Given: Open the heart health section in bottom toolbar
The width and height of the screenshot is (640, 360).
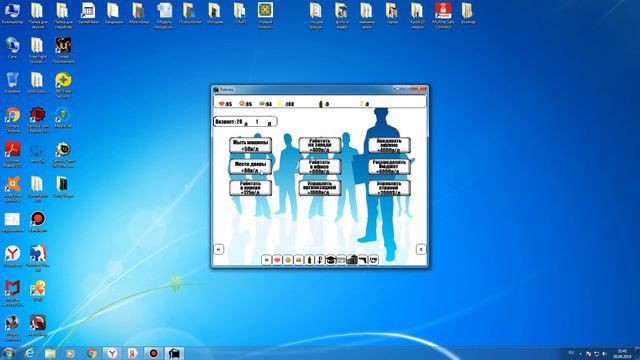Looking at the screenshot, I should tap(277, 260).
